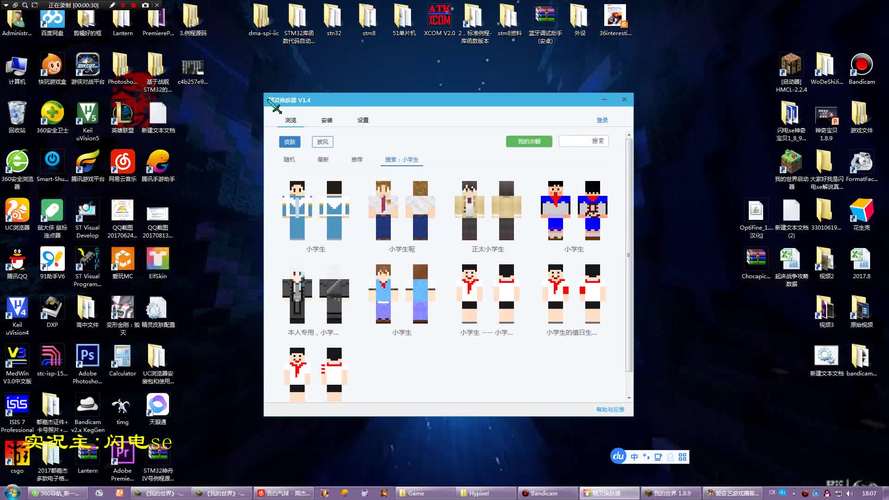Launch 英雄联盟 League of Legends shortcut
The image size is (889, 500).
pyautogui.click(x=122, y=117)
